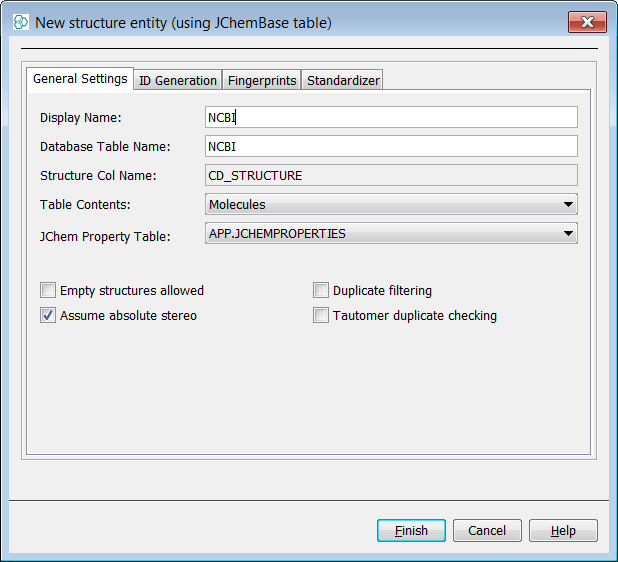The width and height of the screenshot is (618, 562).
Task: Click the Table Contents dropdown arrow
Action: click(x=568, y=205)
